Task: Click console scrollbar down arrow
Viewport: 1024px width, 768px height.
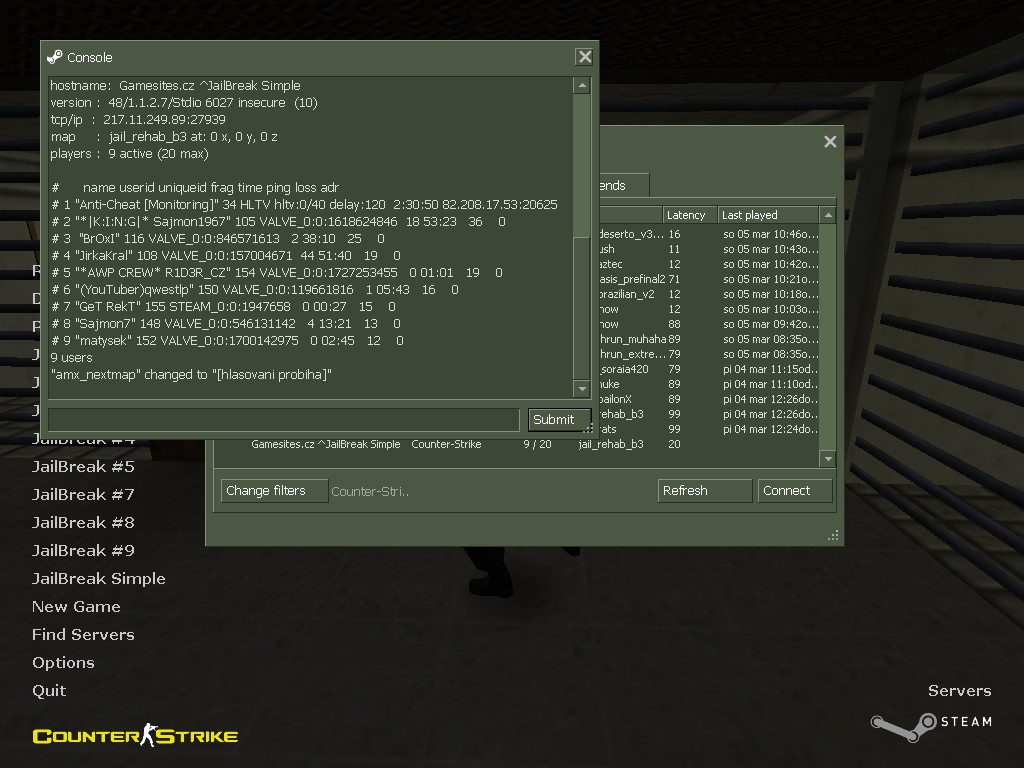Action: [582, 389]
